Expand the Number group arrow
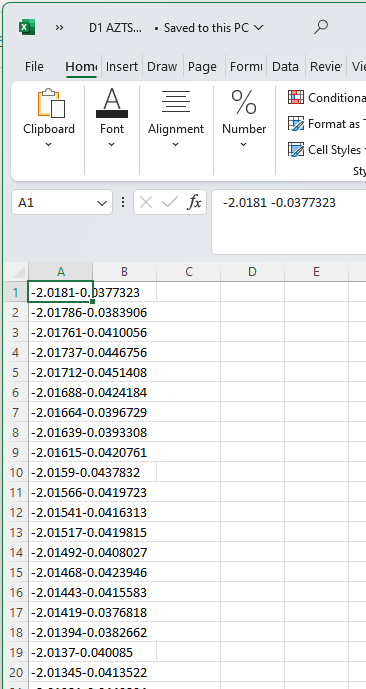Image resolution: width=366 pixels, height=689 pixels. [x=244, y=145]
